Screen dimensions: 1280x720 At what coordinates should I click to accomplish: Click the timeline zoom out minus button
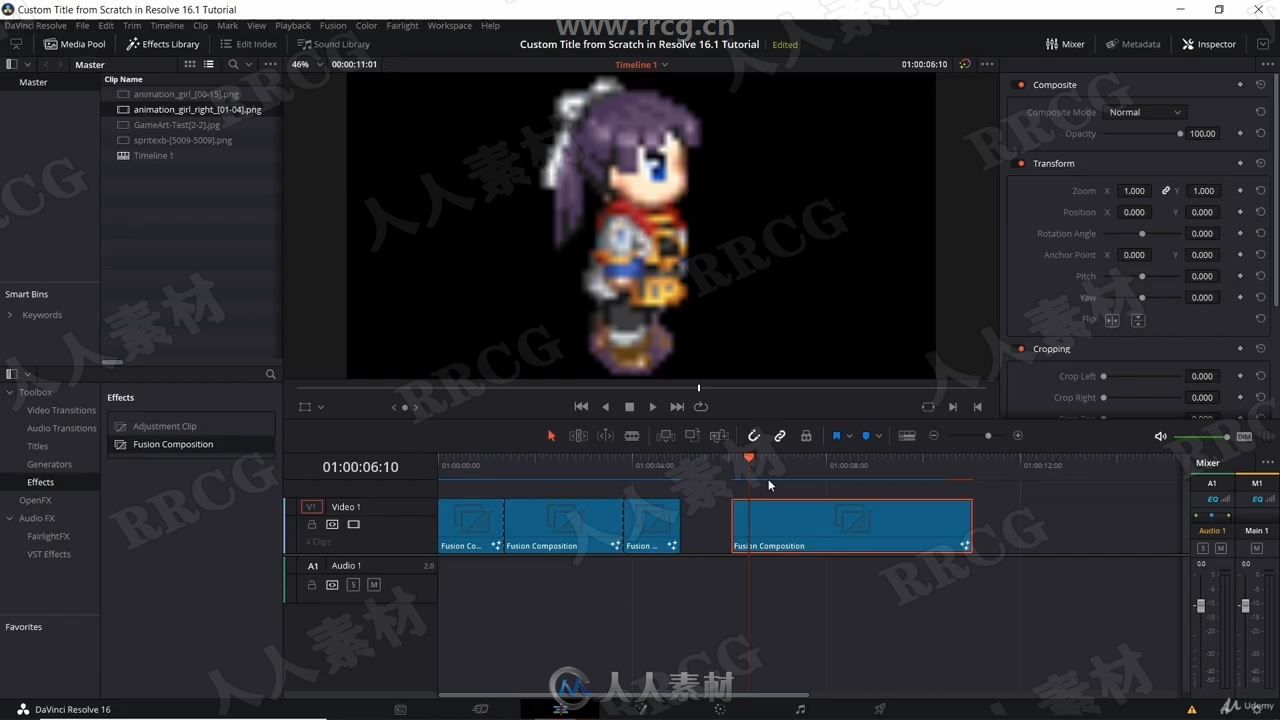coord(934,436)
